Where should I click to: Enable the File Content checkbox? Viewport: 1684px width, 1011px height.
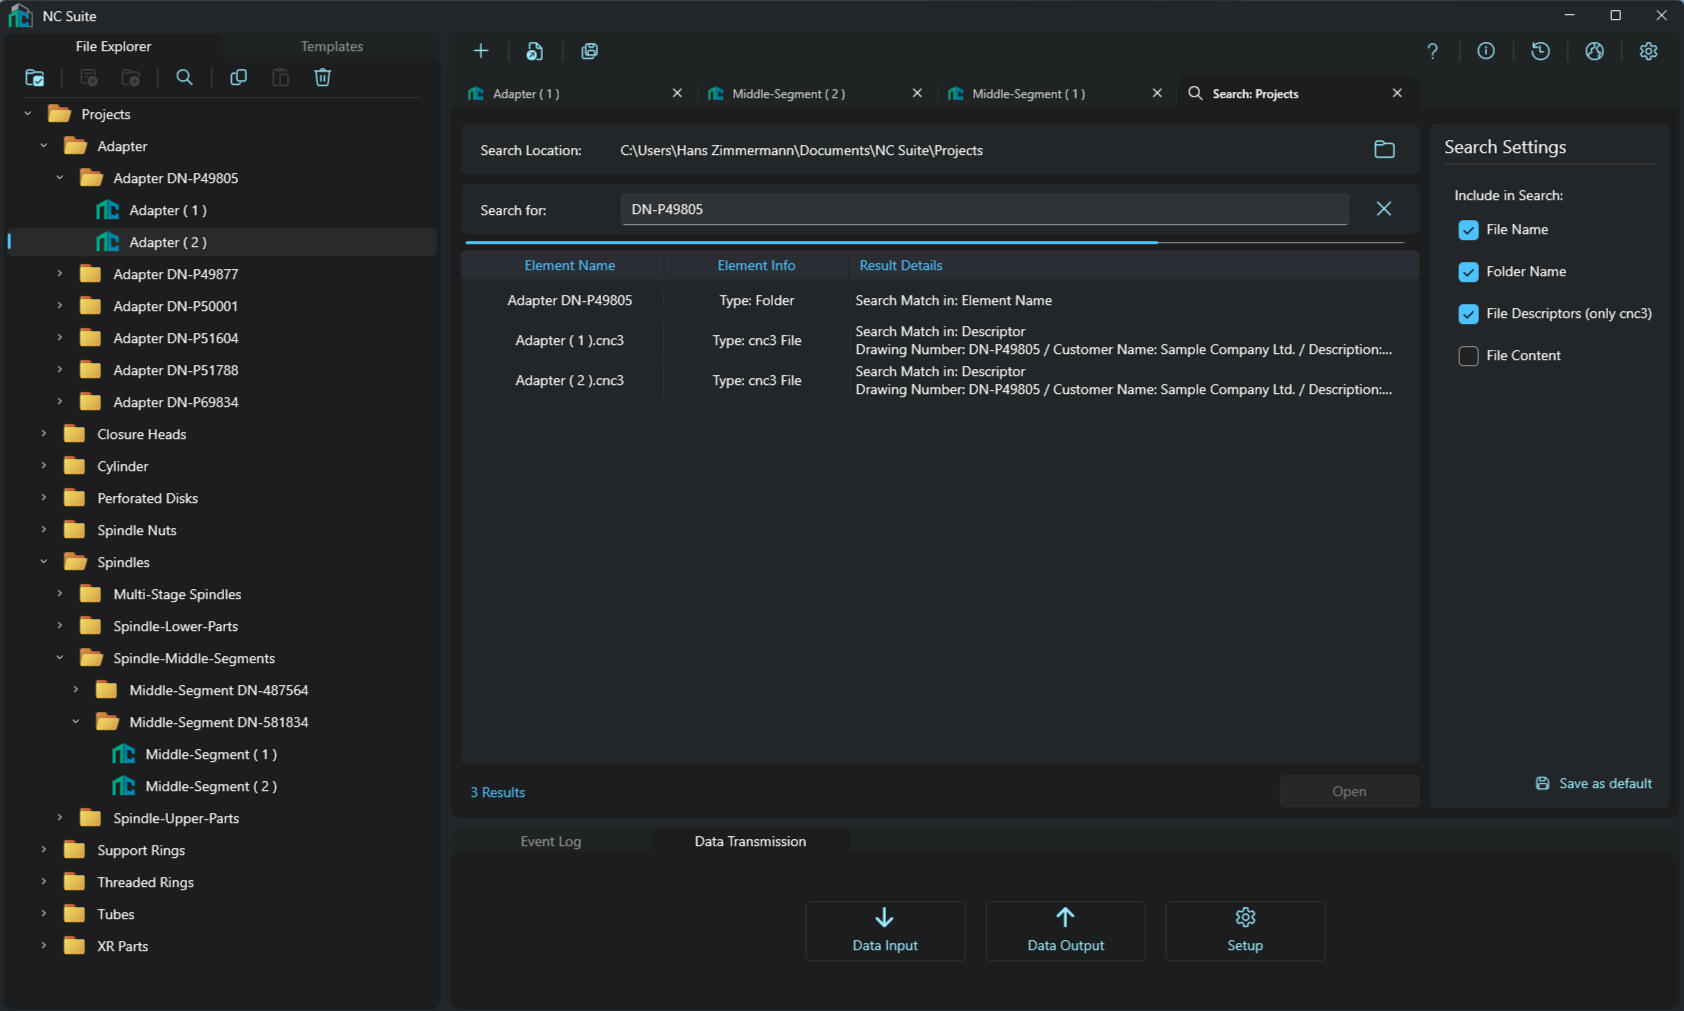click(1468, 356)
